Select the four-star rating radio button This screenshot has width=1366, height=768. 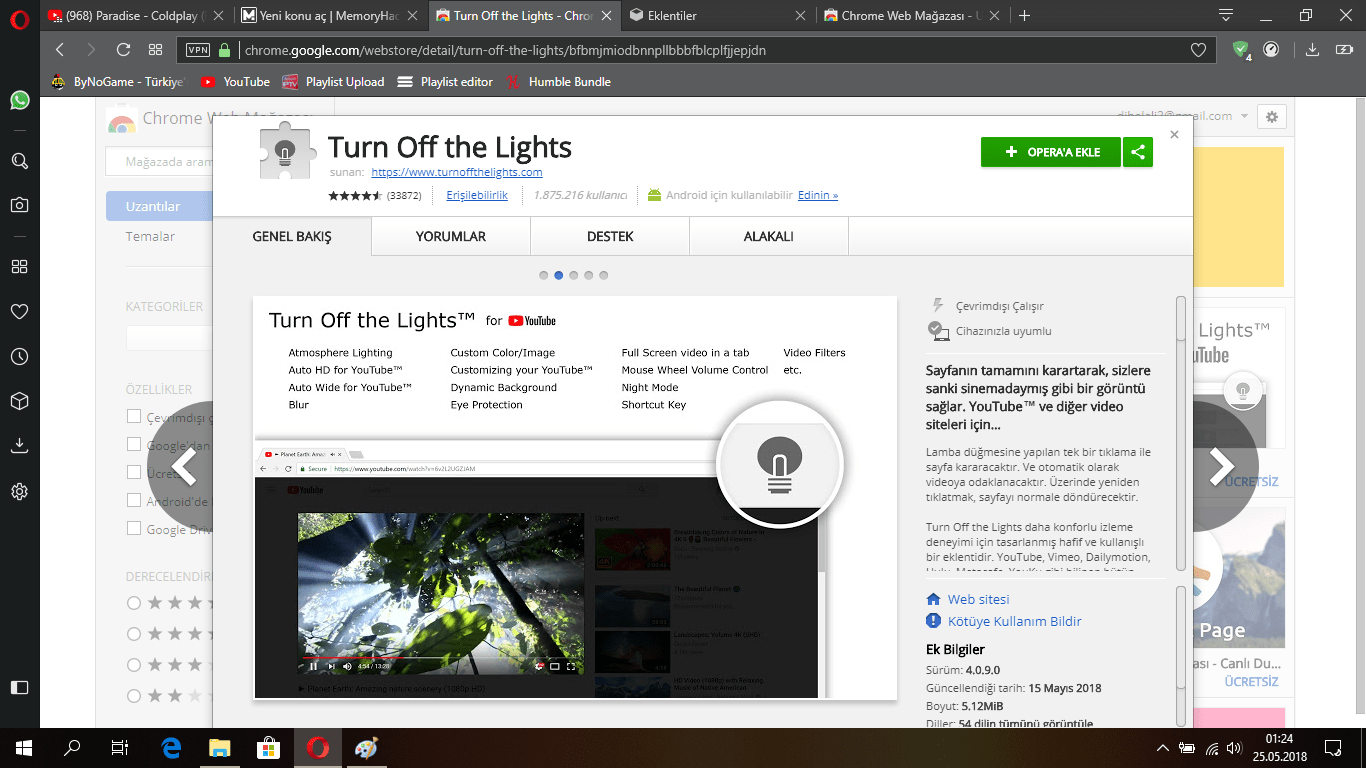(x=134, y=634)
